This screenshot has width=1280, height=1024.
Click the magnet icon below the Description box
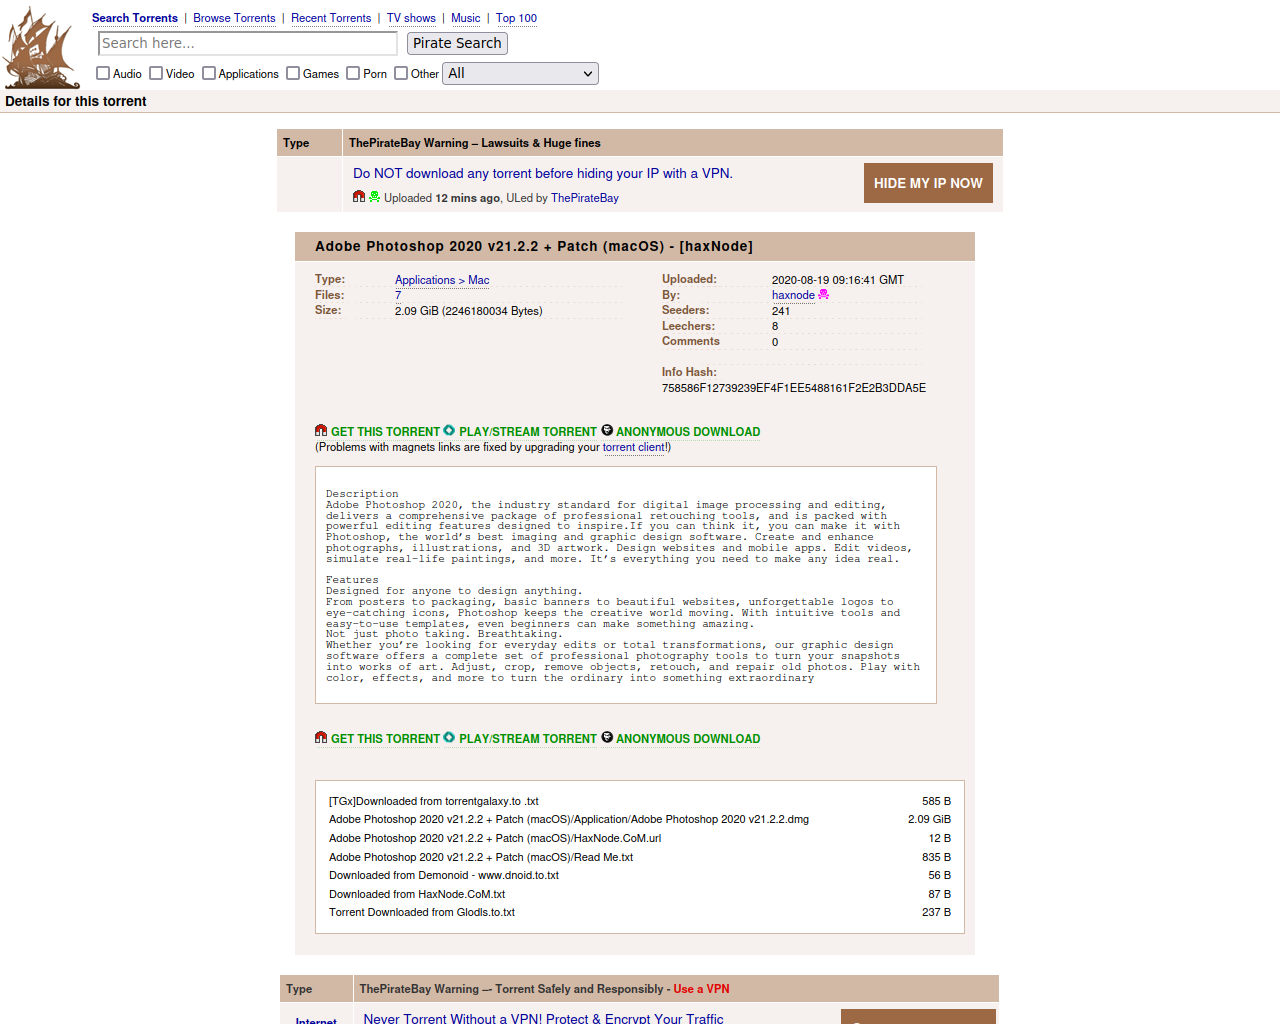click(321, 738)
